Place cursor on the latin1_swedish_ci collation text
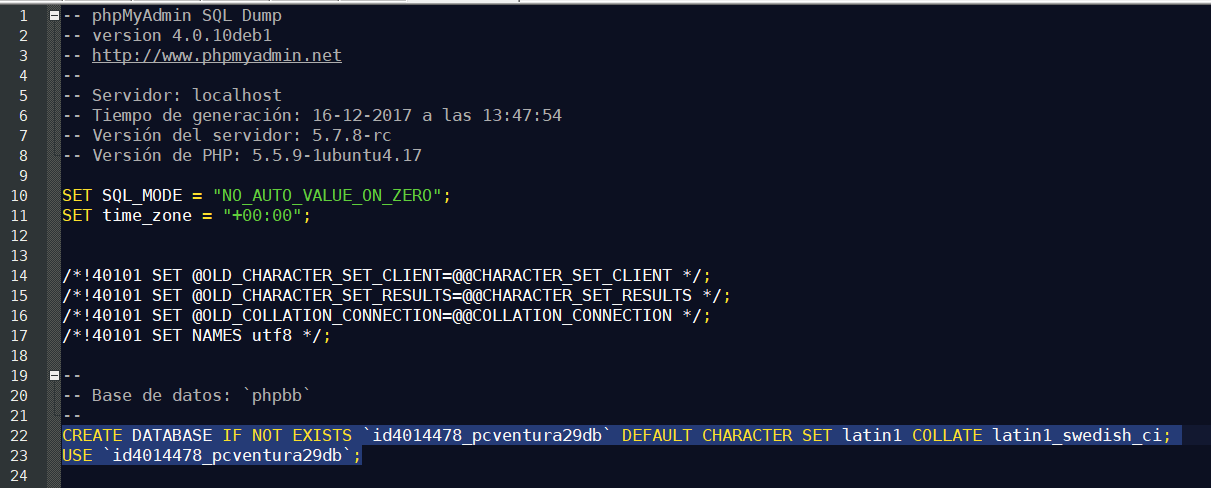The image size is (1211, 488). pos(1077,436)
